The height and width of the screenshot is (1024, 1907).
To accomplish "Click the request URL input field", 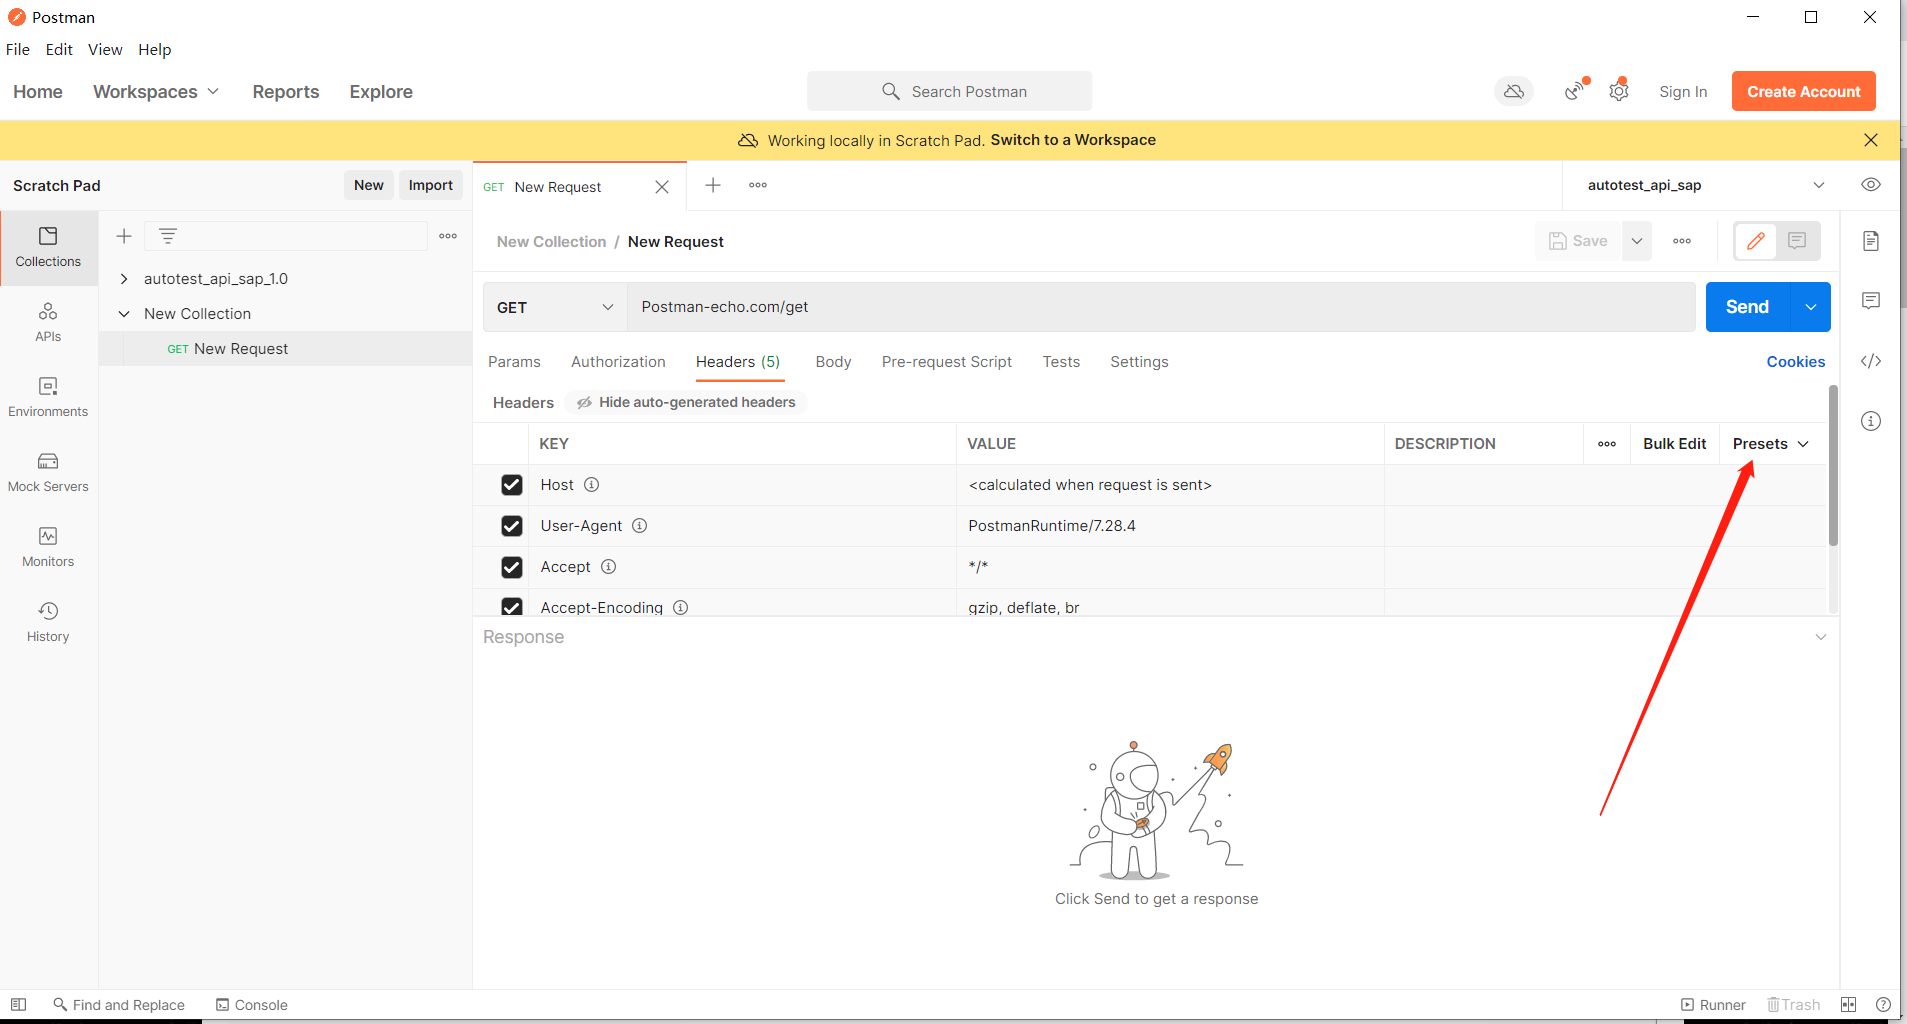I will point(1161,307).
